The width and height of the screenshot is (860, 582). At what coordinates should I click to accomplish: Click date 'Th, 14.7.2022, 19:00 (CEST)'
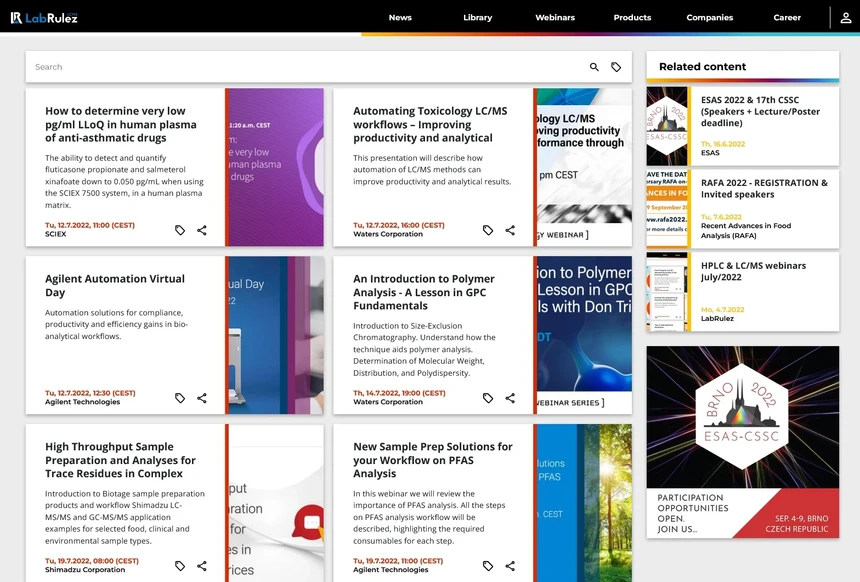click(x=399, y=393)
